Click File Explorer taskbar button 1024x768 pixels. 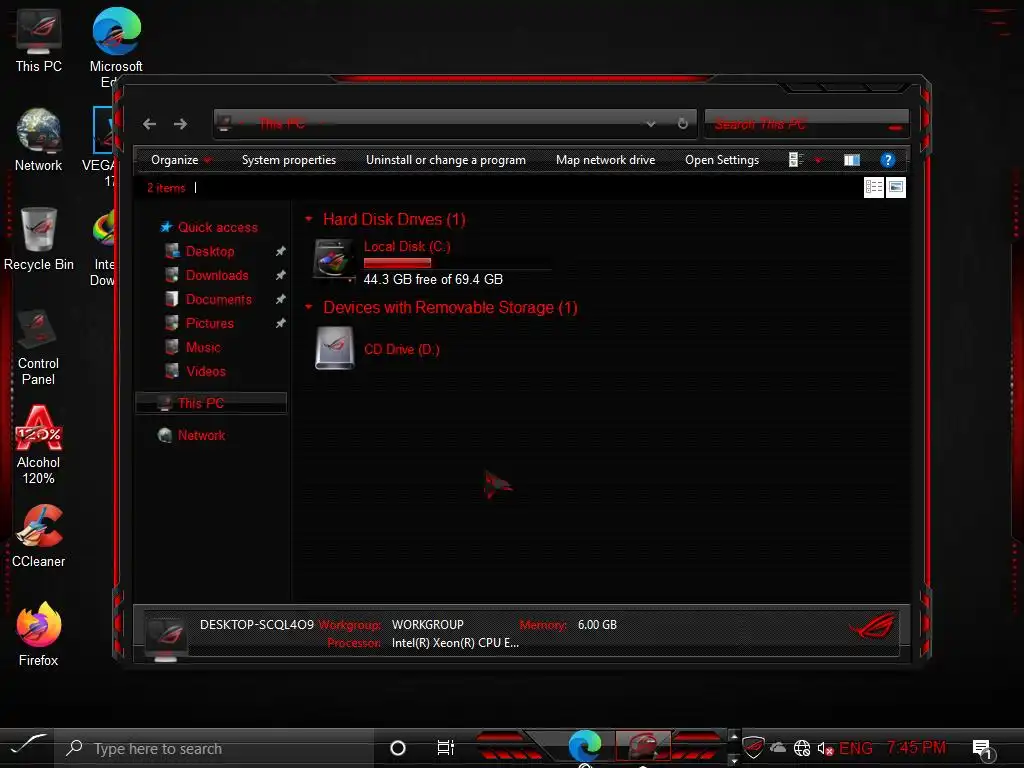[x=643, y=746]
